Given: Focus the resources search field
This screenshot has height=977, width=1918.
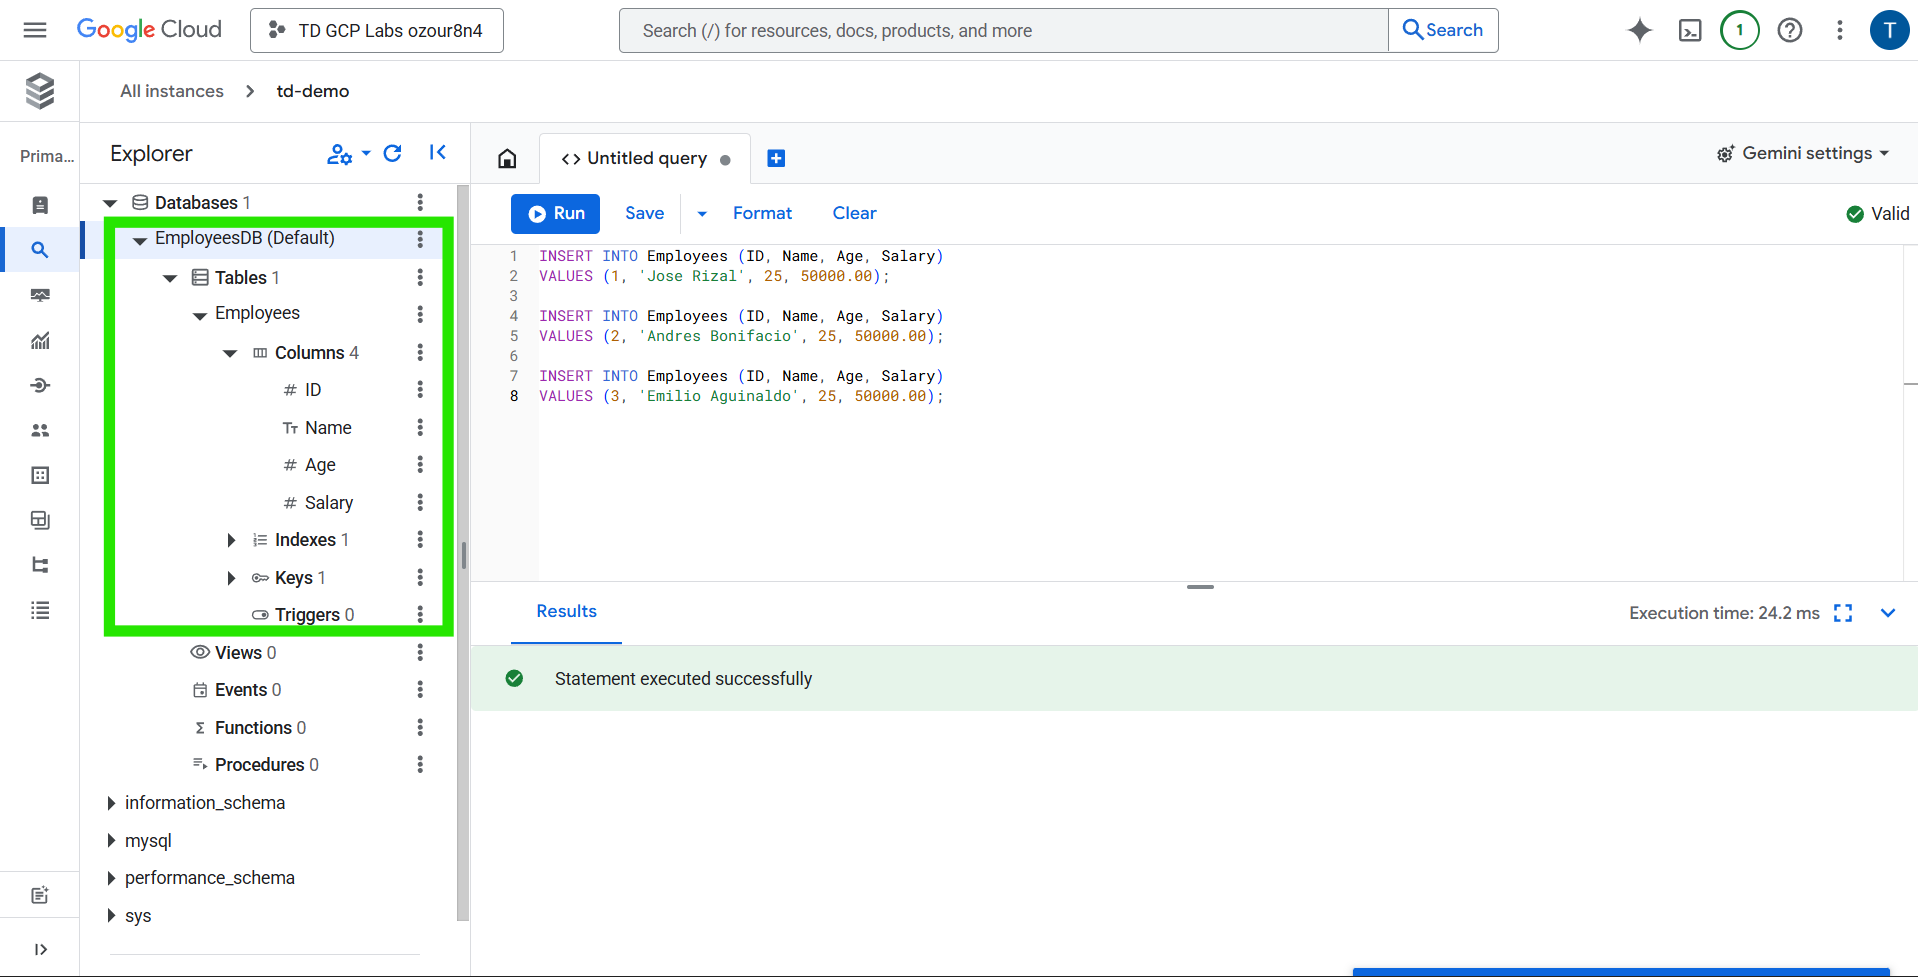Looking at the screenshot, I should 1003,31.
